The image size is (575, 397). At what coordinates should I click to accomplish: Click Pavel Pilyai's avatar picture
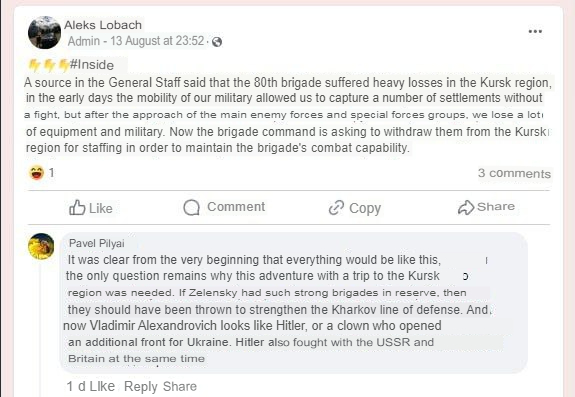(x=41, y=246)
